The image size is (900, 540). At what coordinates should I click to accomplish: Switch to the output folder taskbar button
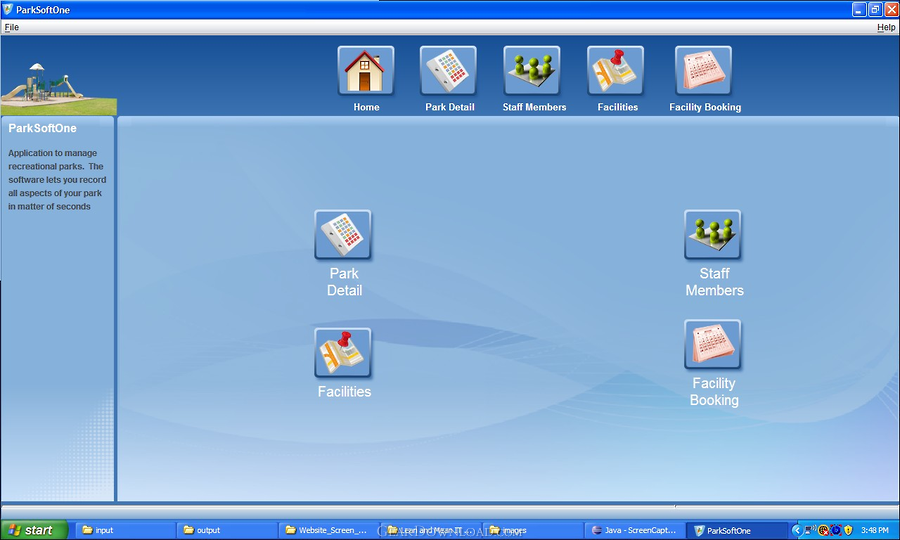(226, 530)
